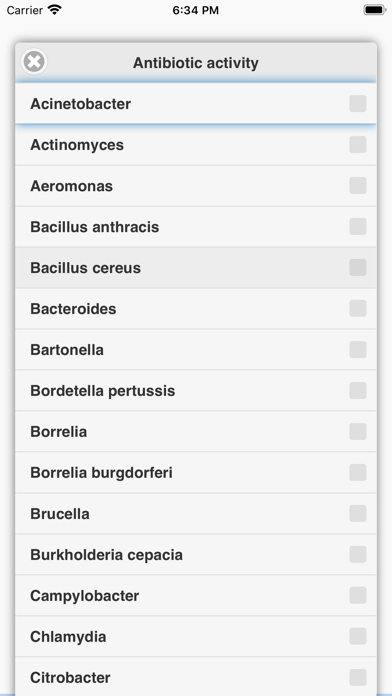Toggle the Bacillus cereus checkbox
Viewport: 392px width, 696px height.
click(x=358, y=268)
